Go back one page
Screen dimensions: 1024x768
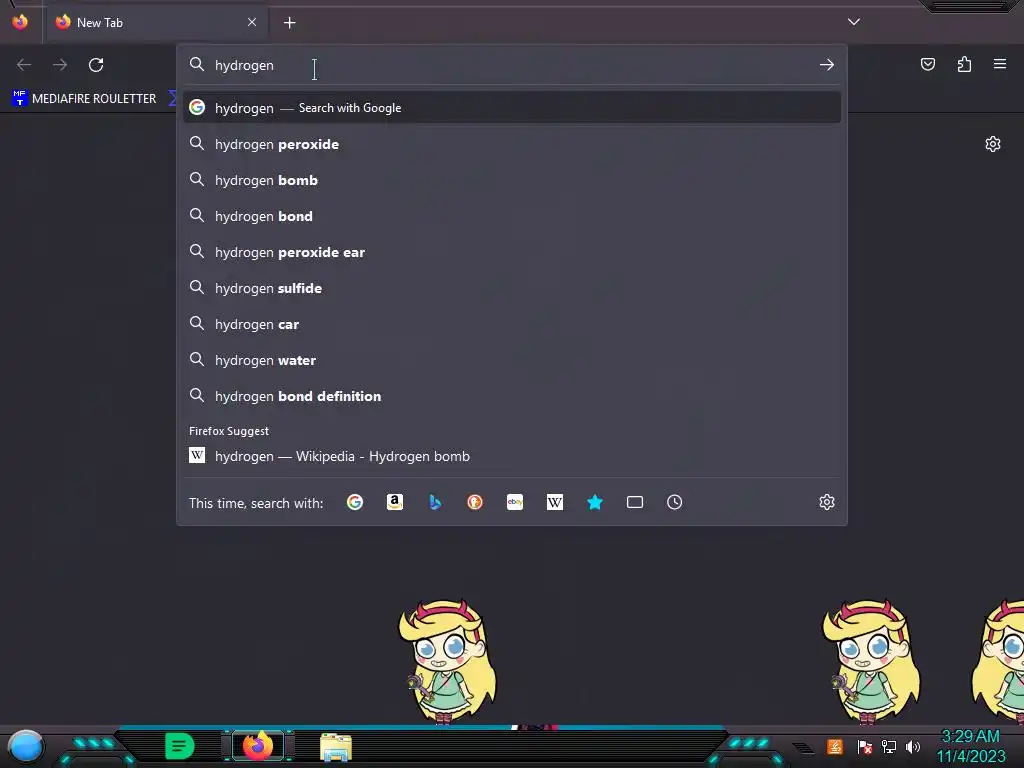[24, 65]
